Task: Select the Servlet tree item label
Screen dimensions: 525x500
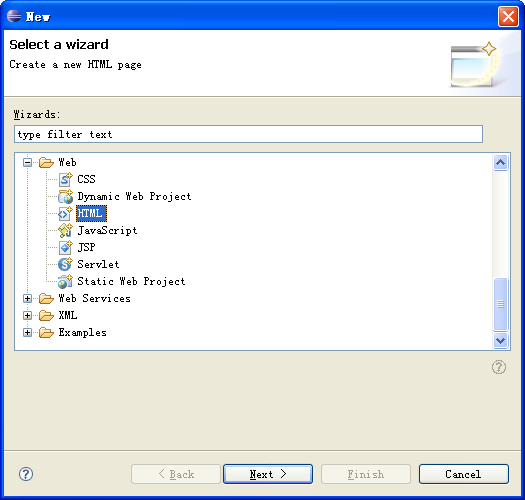Action: [98, 264]
